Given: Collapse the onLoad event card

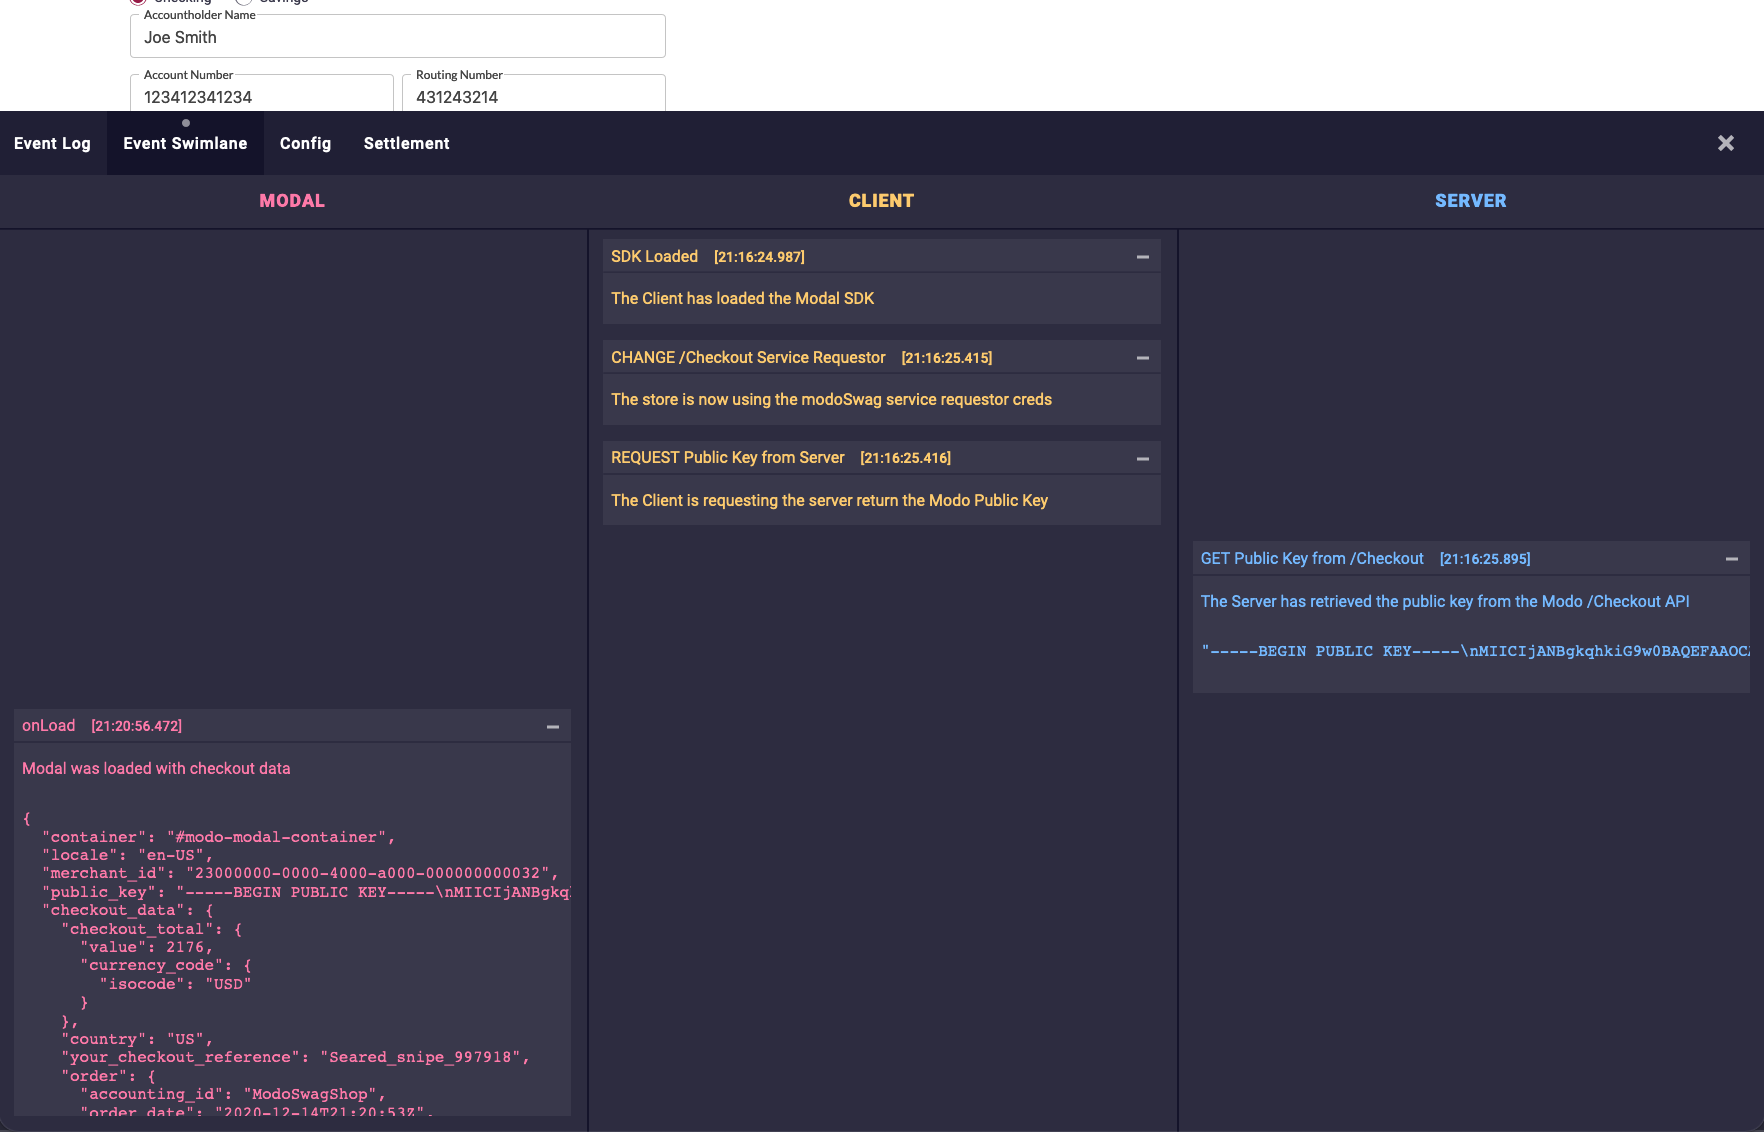Looking at the screenshot, I should coord(553,727).
